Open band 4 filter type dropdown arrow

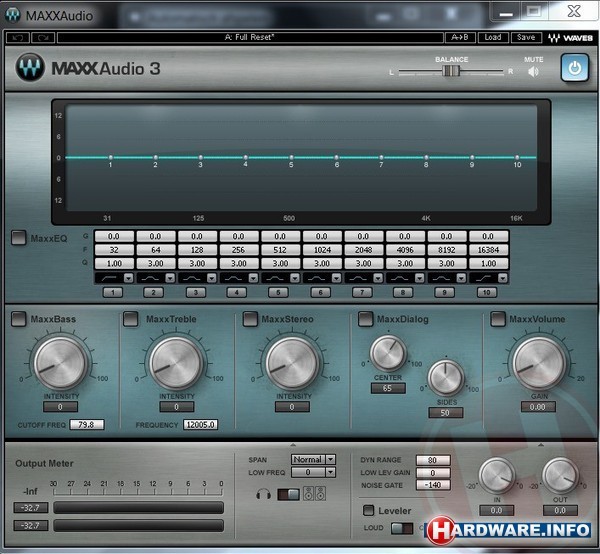[x=253, y=278]
